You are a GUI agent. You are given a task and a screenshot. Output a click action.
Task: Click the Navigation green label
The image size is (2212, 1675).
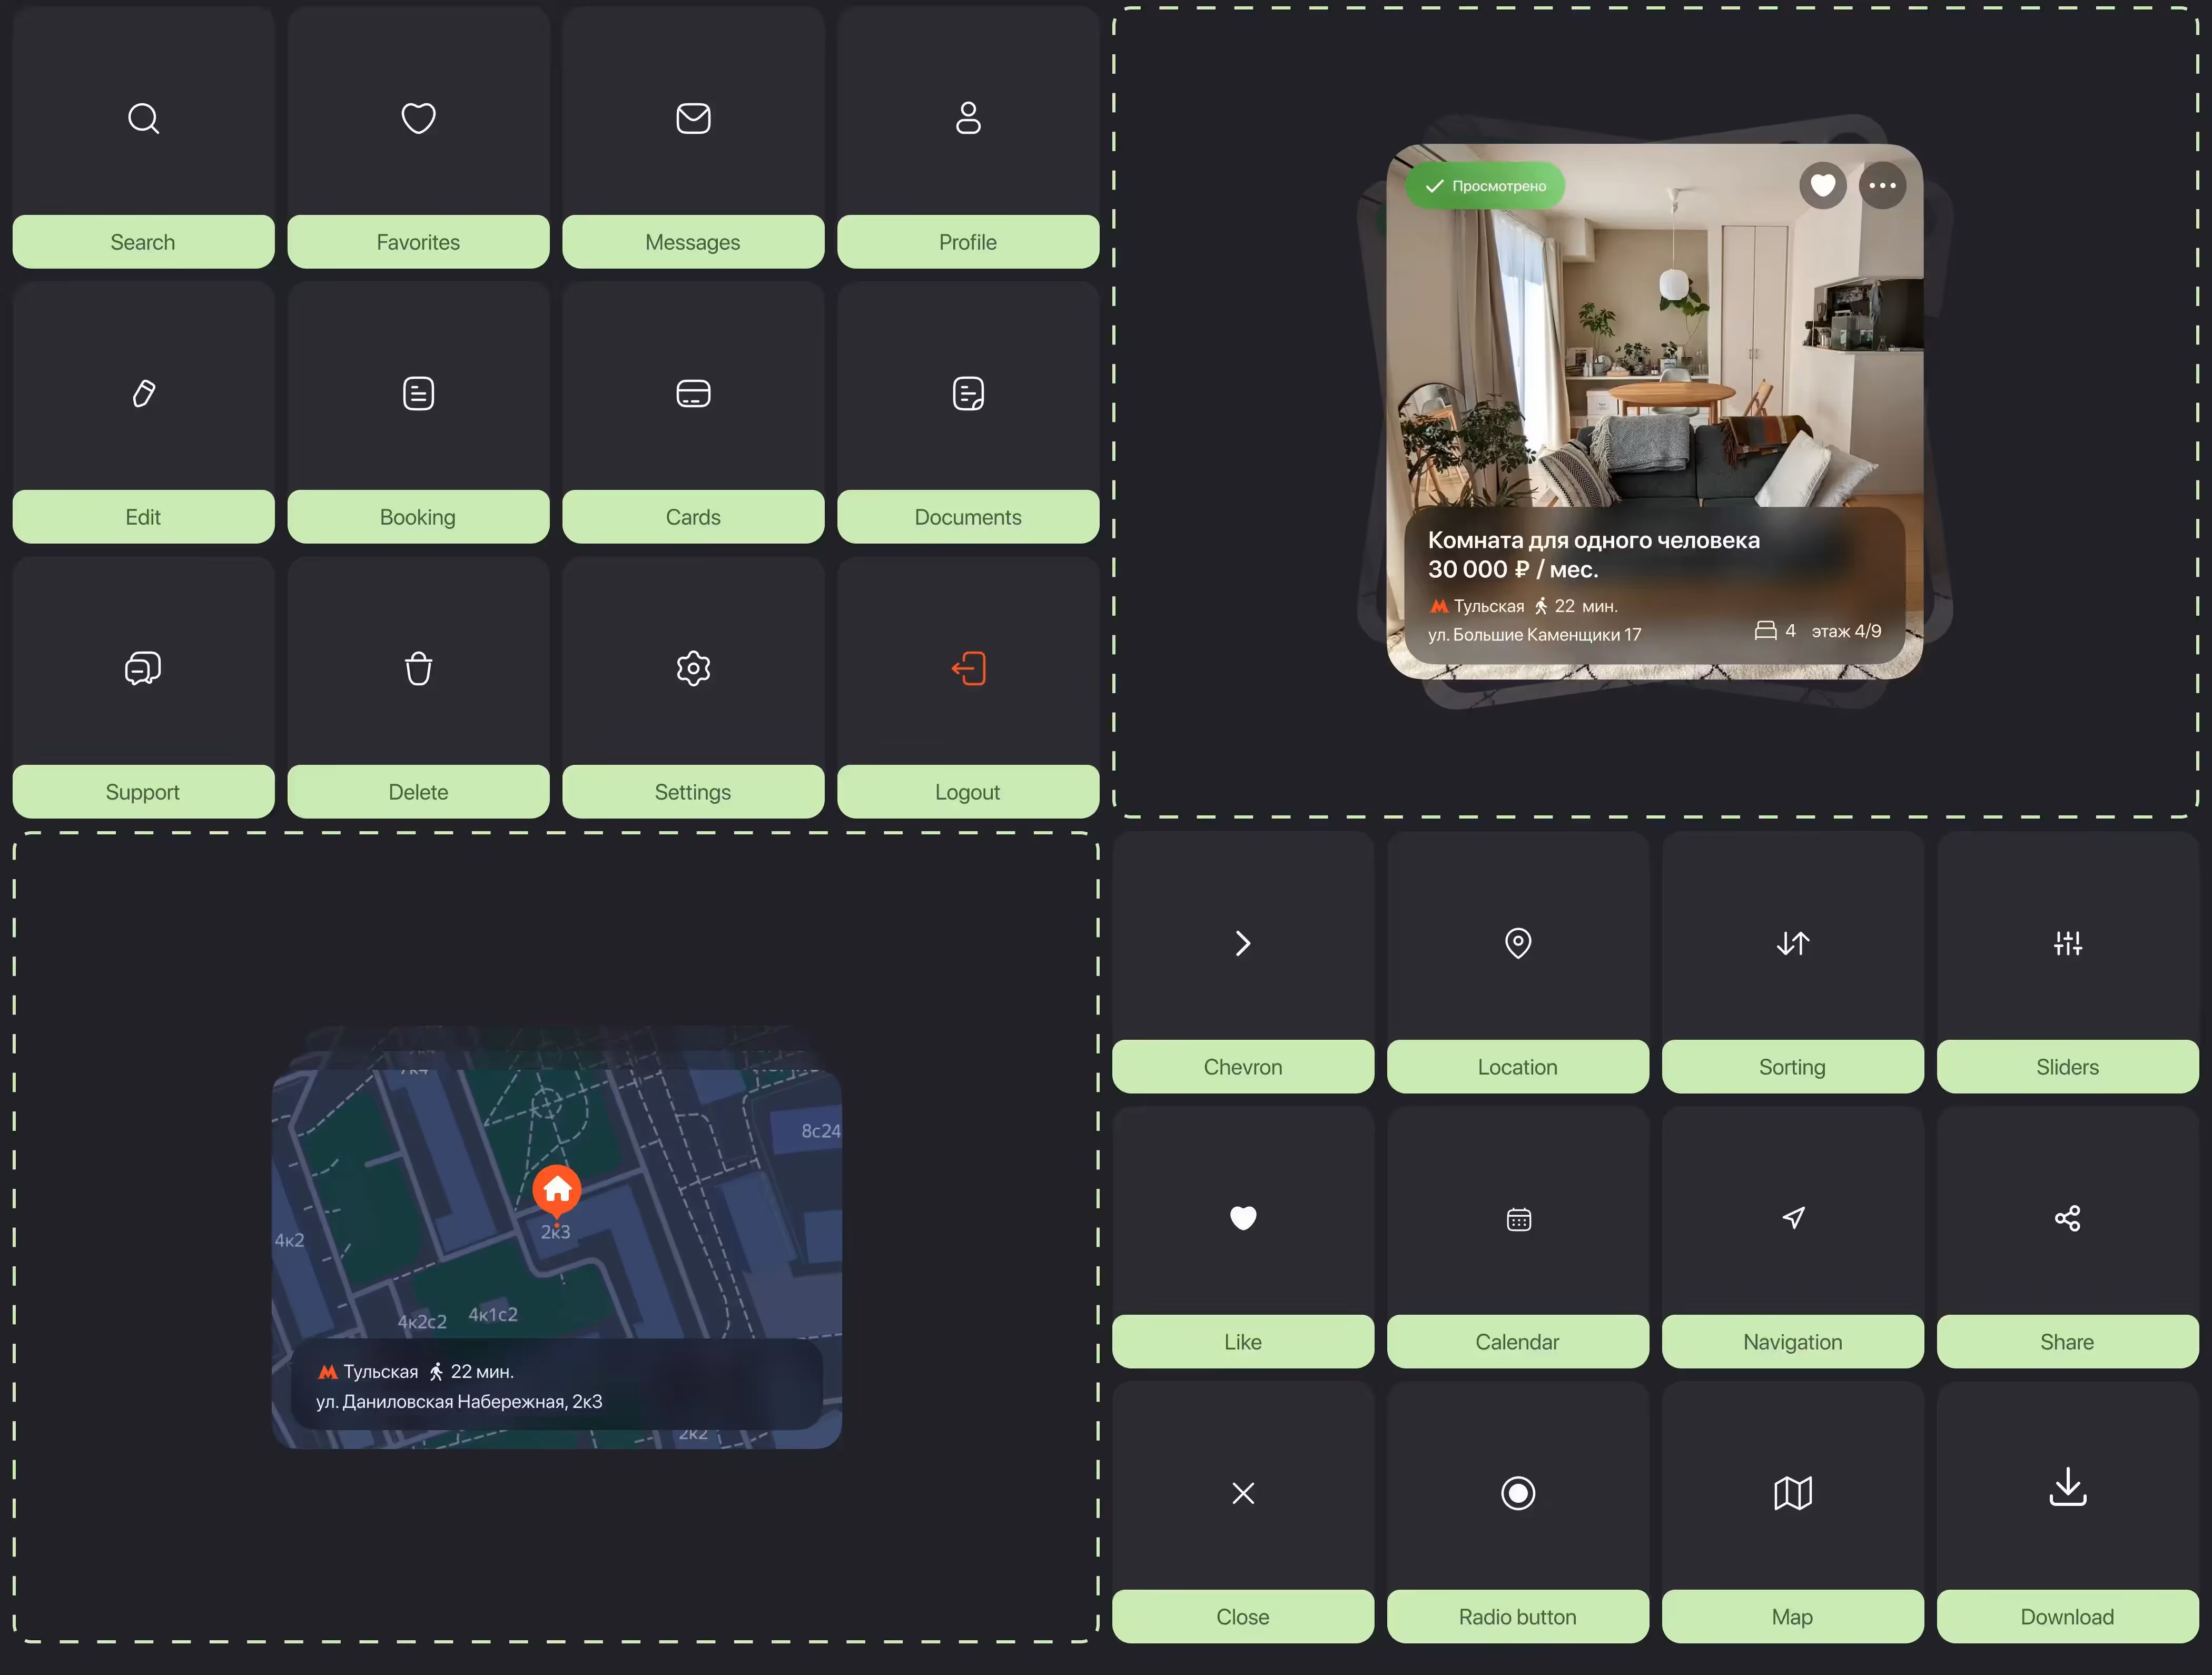point(1793,1342)
